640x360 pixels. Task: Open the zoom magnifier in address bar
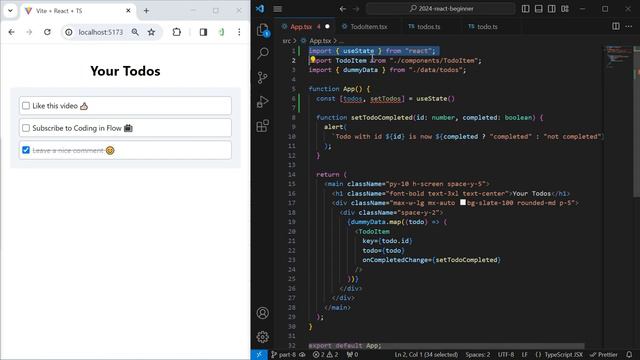tap(135, 32)
